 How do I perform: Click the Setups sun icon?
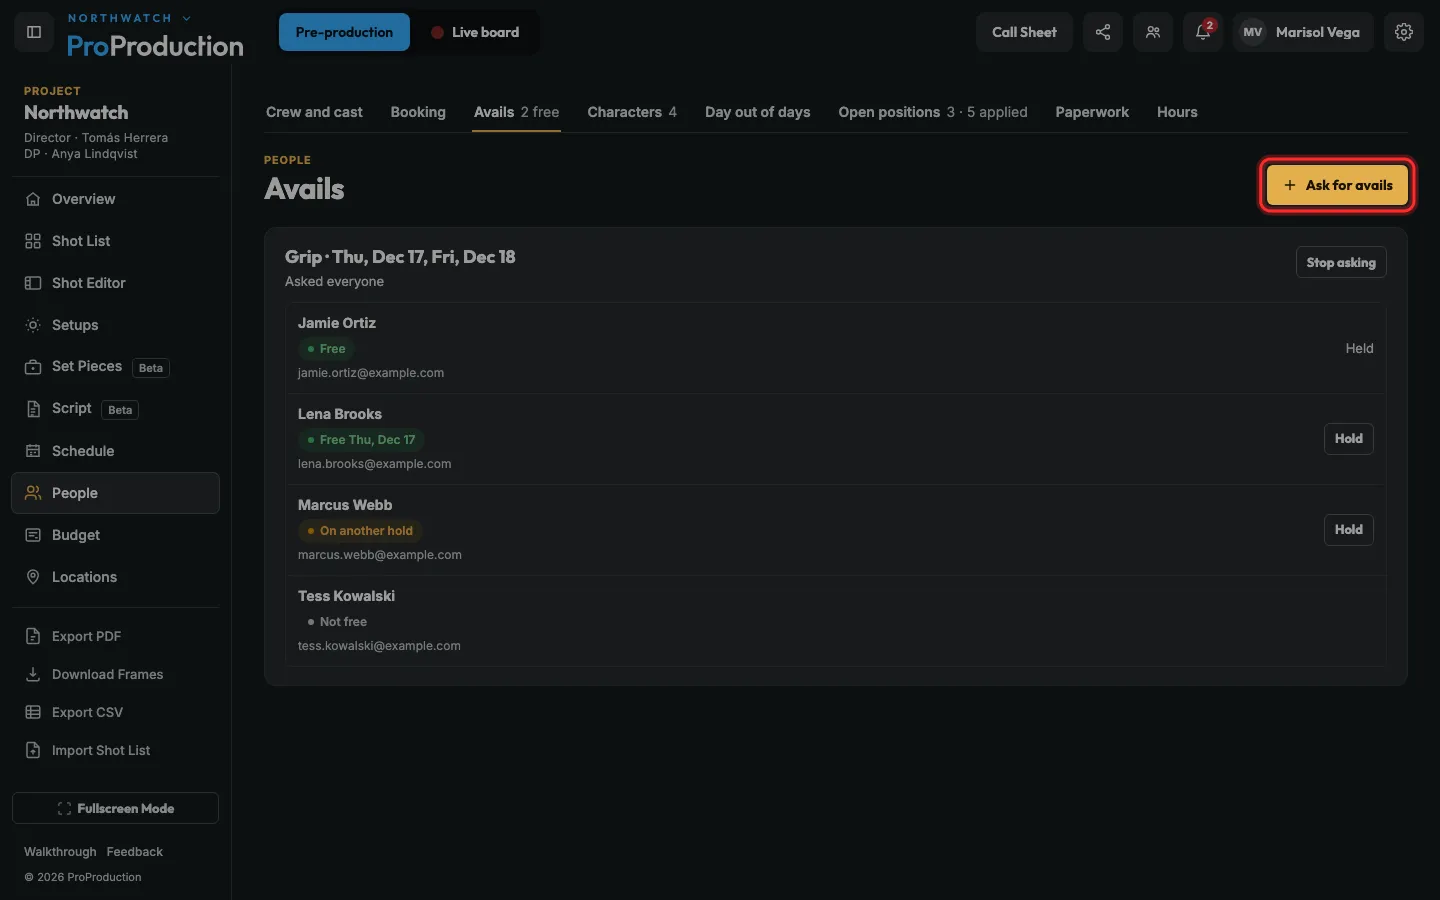click(33, 325)
